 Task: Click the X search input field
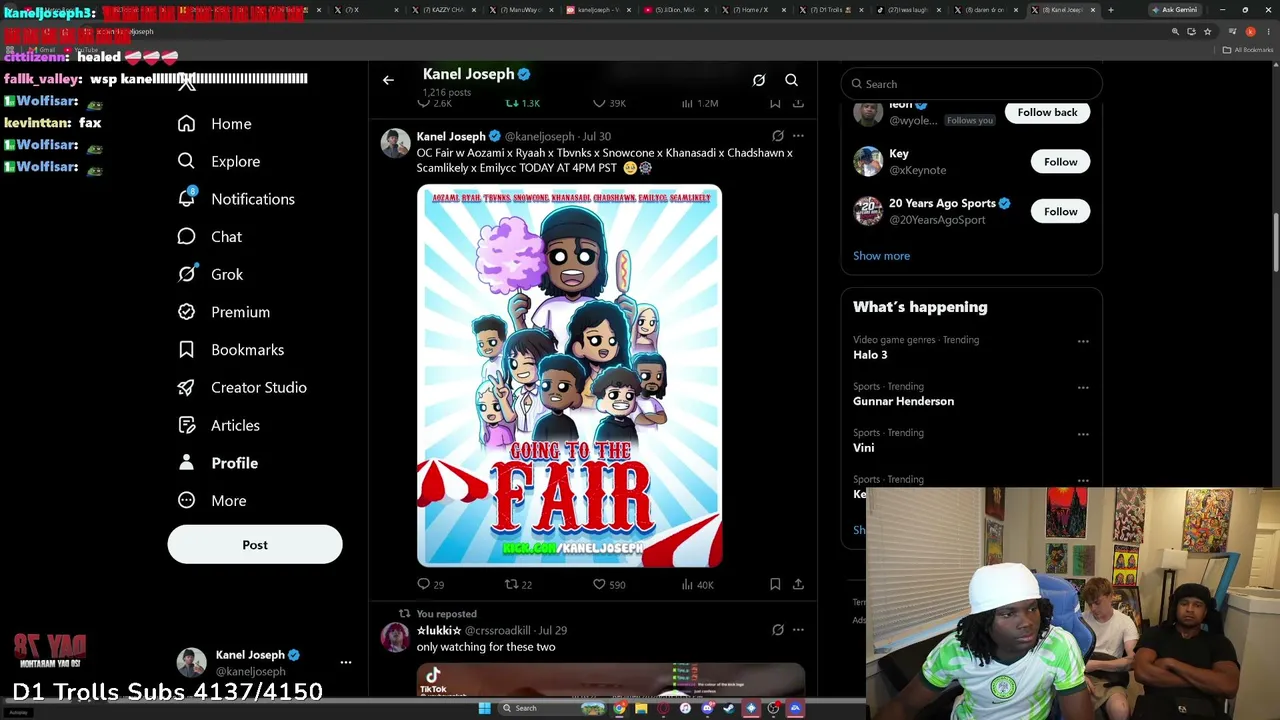(972, 84)
